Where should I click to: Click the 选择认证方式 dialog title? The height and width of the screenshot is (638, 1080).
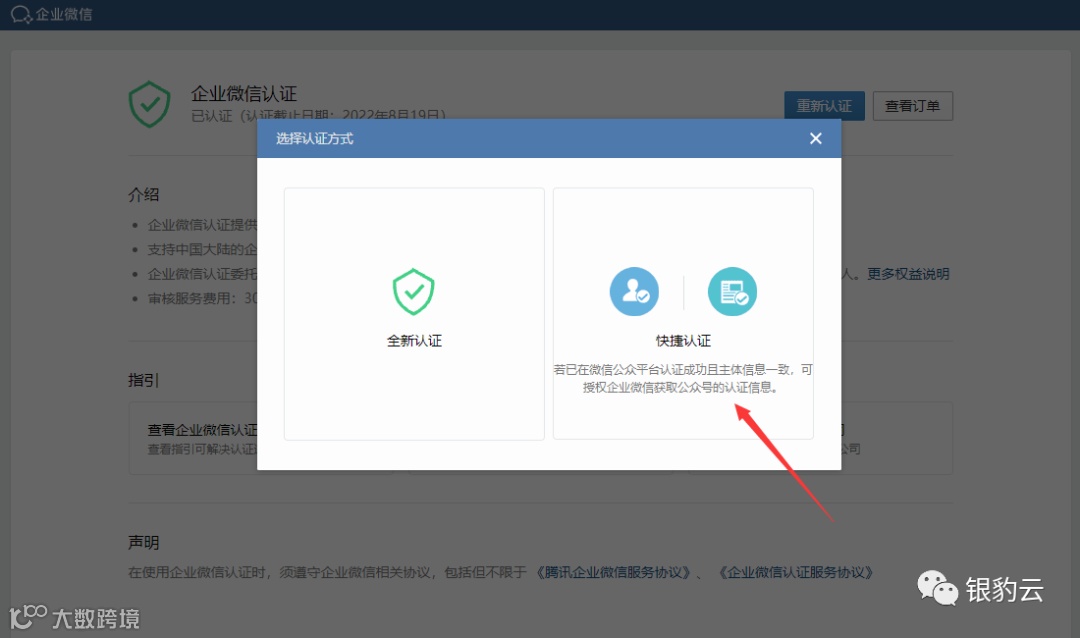(x=315, y=138)
